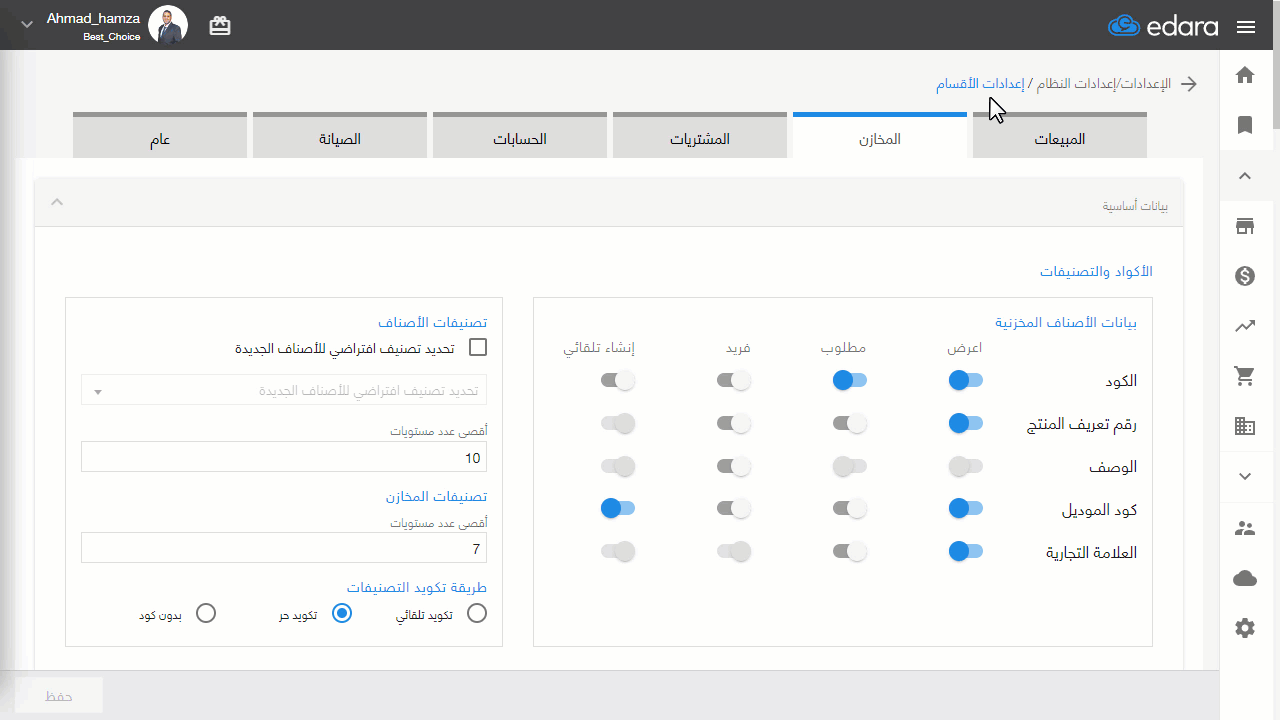This screenshot has width=1280, height=720.
Task: Switch to the الصيانة tab
Action: (340, 136)
